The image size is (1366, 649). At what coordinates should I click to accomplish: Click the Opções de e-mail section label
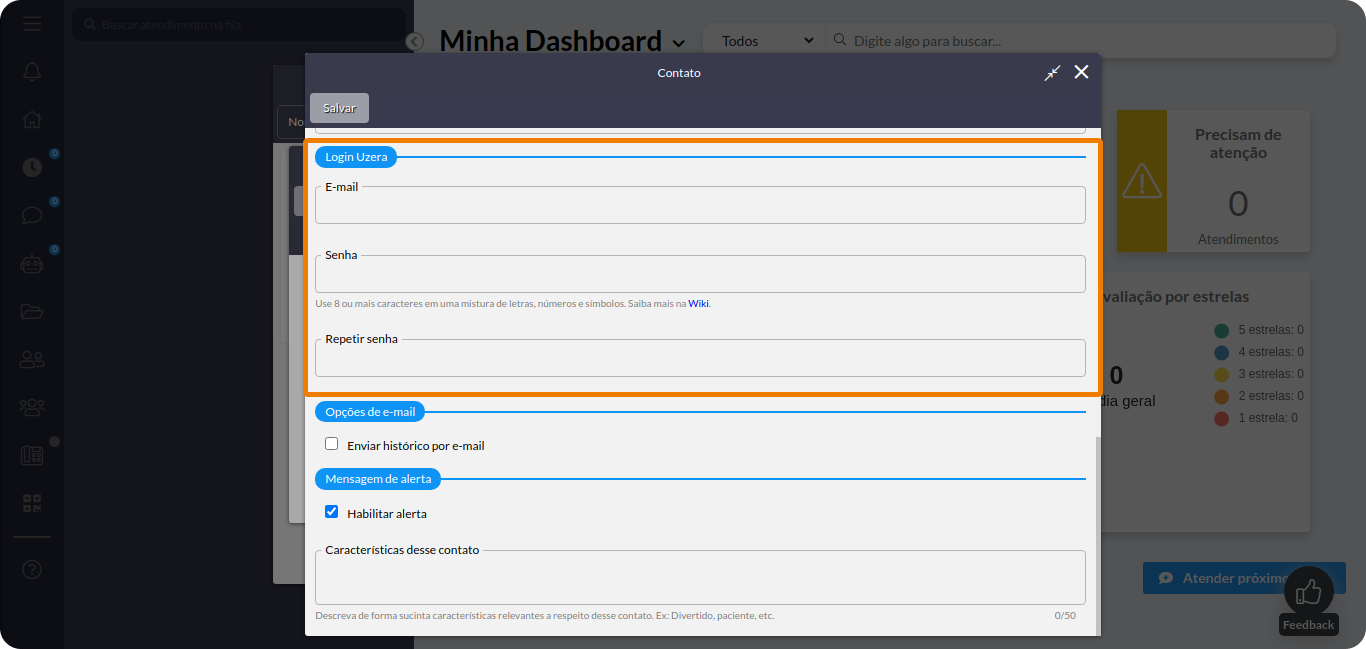pos(370,412)
